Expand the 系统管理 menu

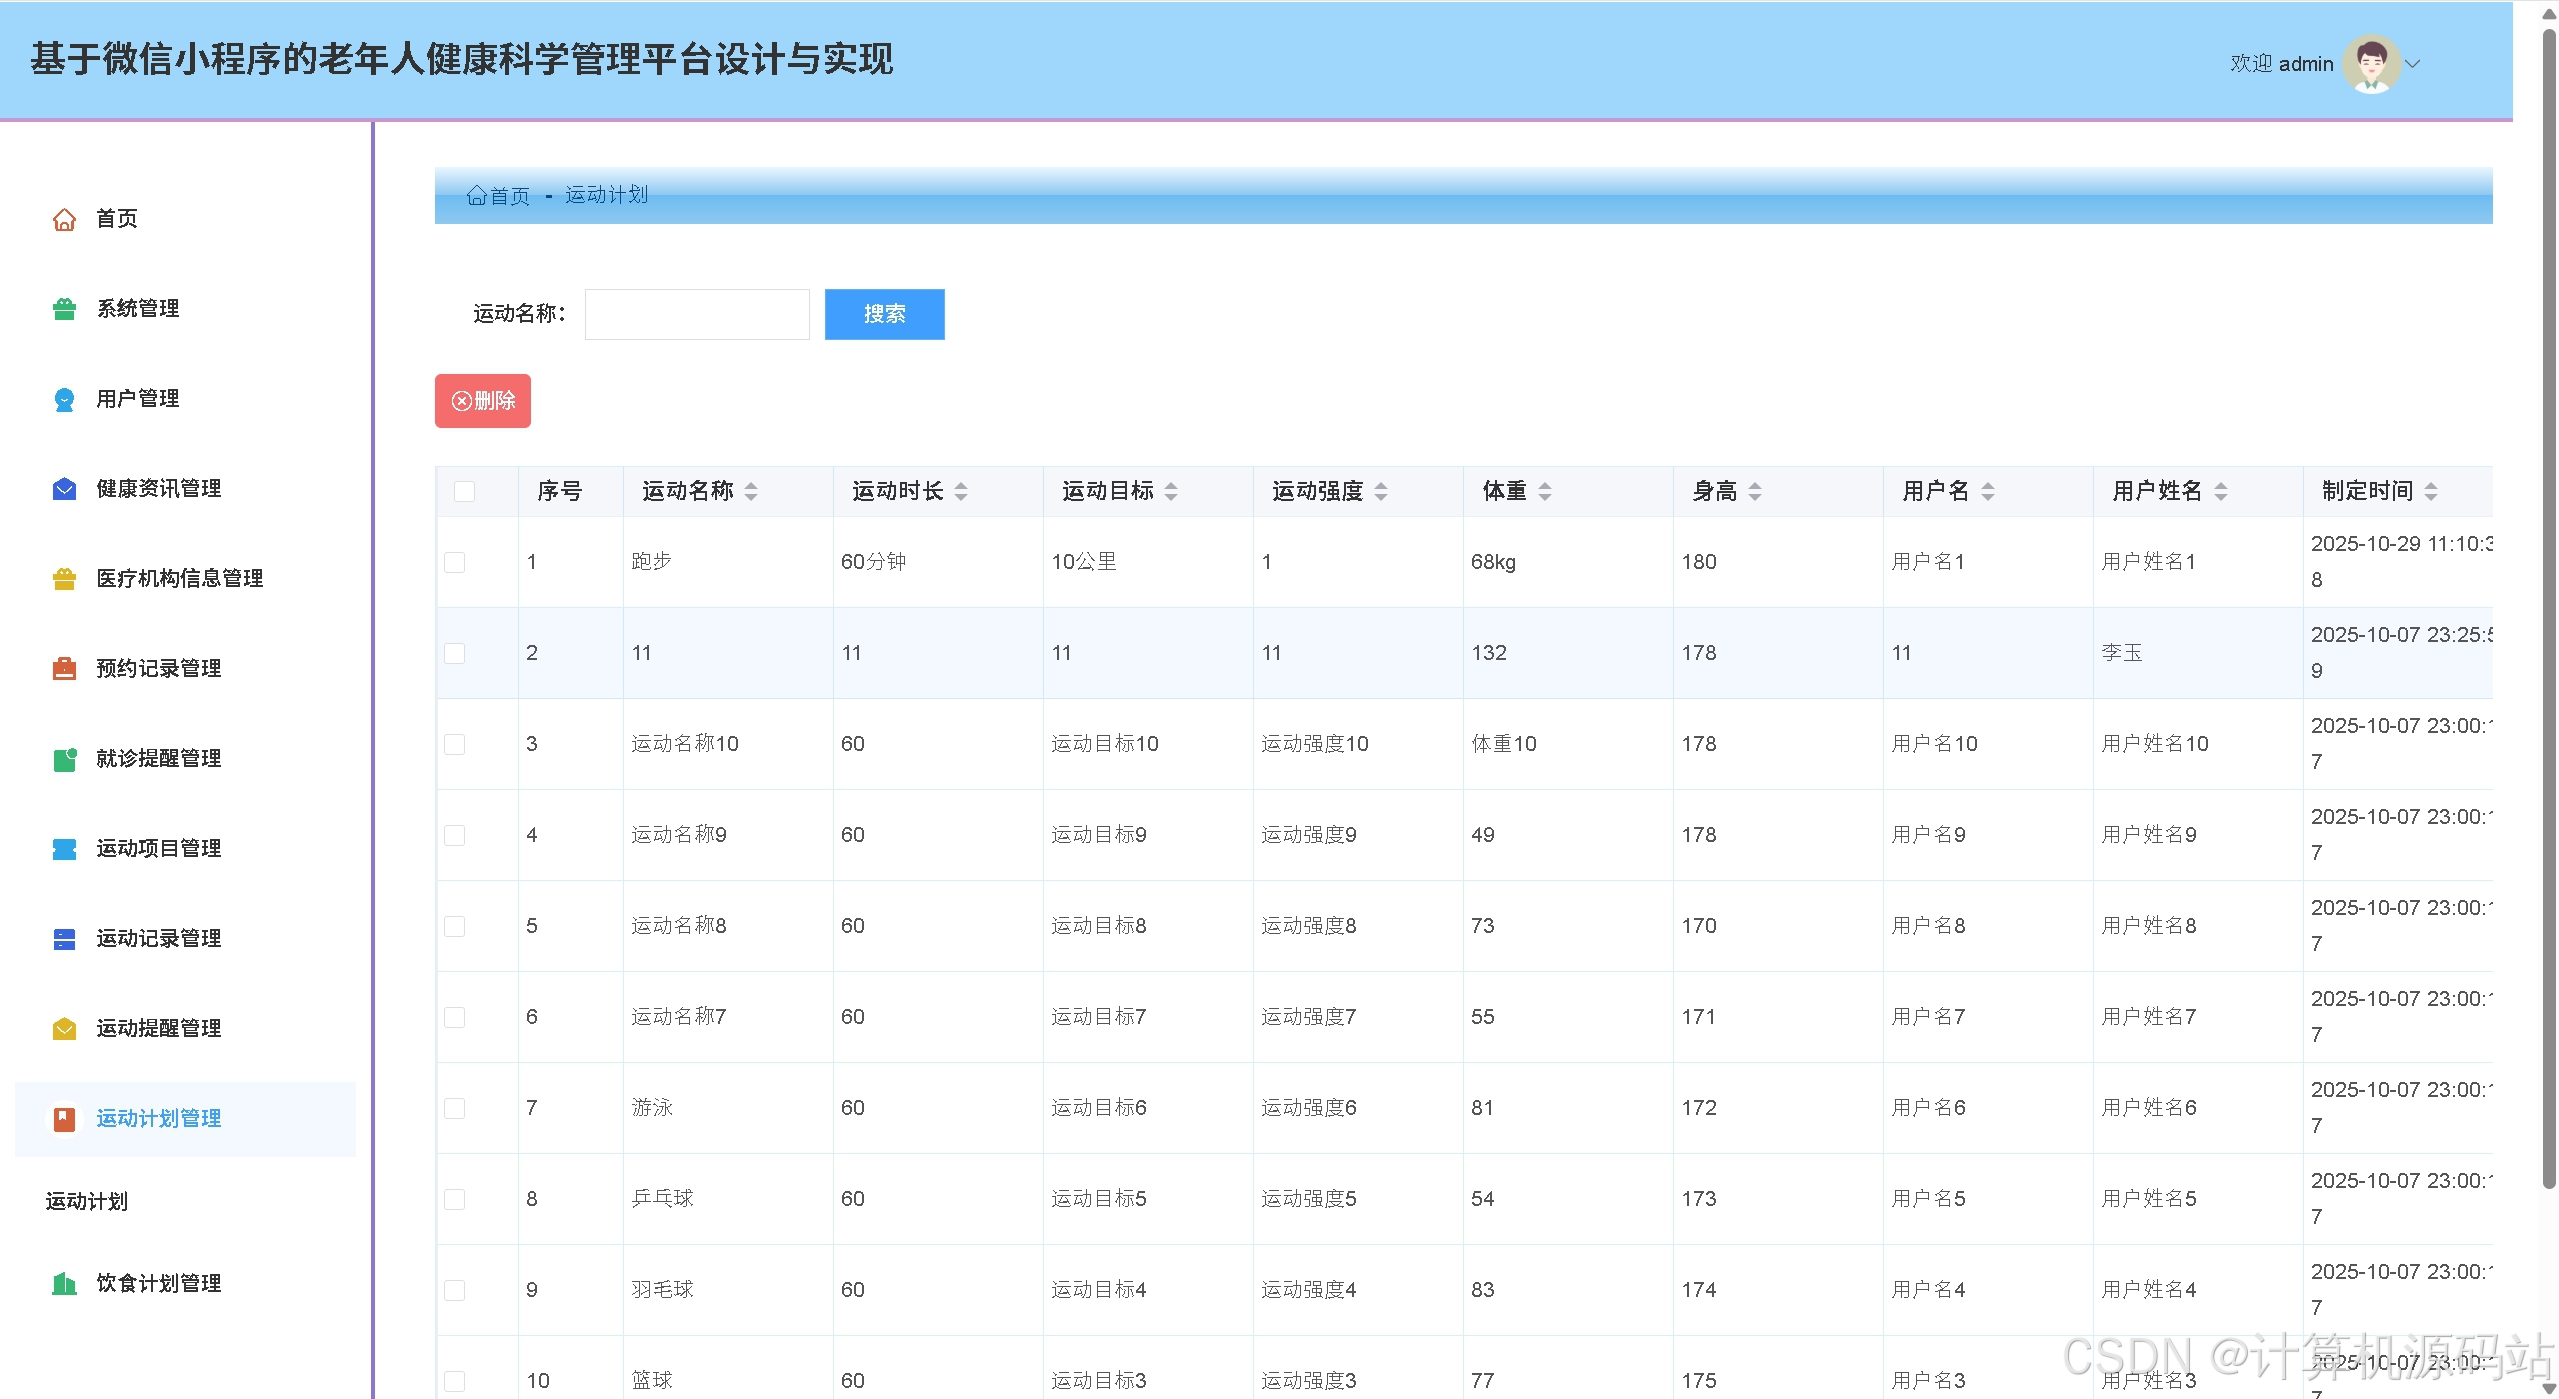point(185,309)
